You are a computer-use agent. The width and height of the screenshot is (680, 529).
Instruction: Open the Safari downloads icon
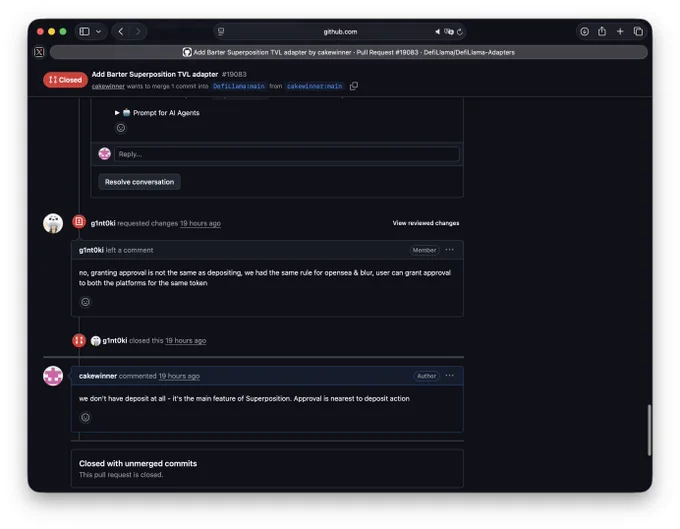coord(584,31)
